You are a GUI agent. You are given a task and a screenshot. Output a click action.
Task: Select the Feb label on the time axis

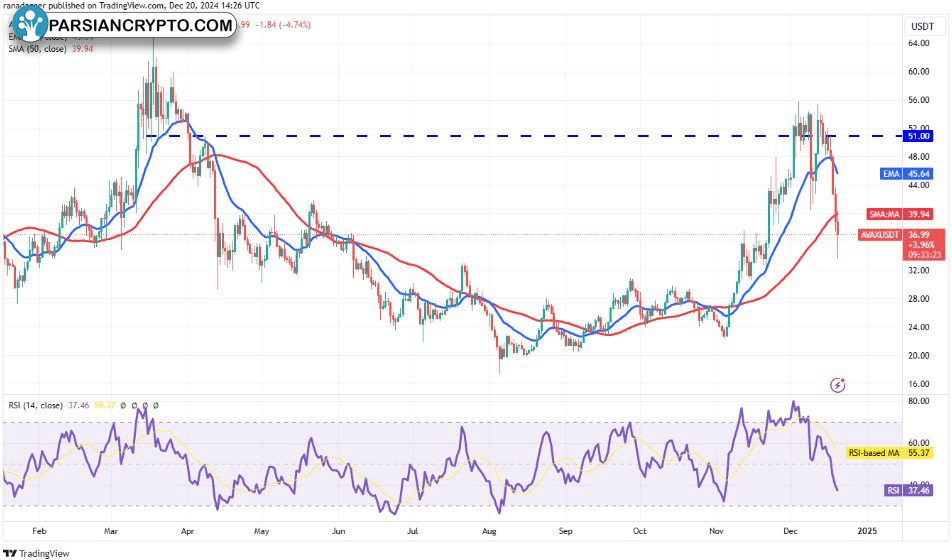[x=39, y=531]
